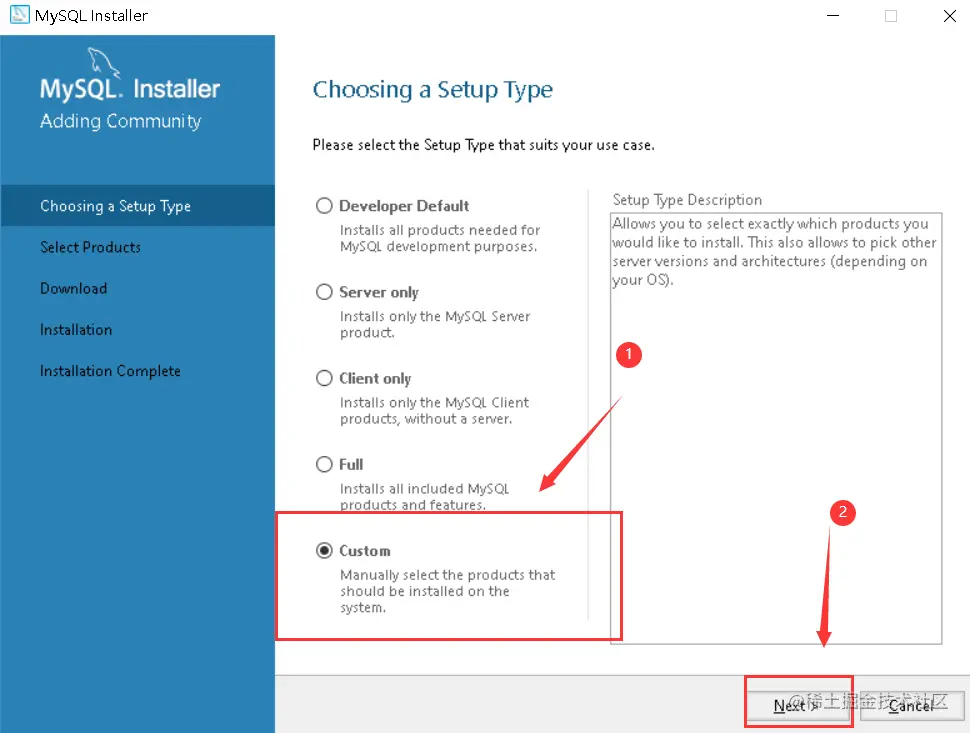Go to the Installation Complete step
This screenshot has height=733, width=970.
(110, 371)
